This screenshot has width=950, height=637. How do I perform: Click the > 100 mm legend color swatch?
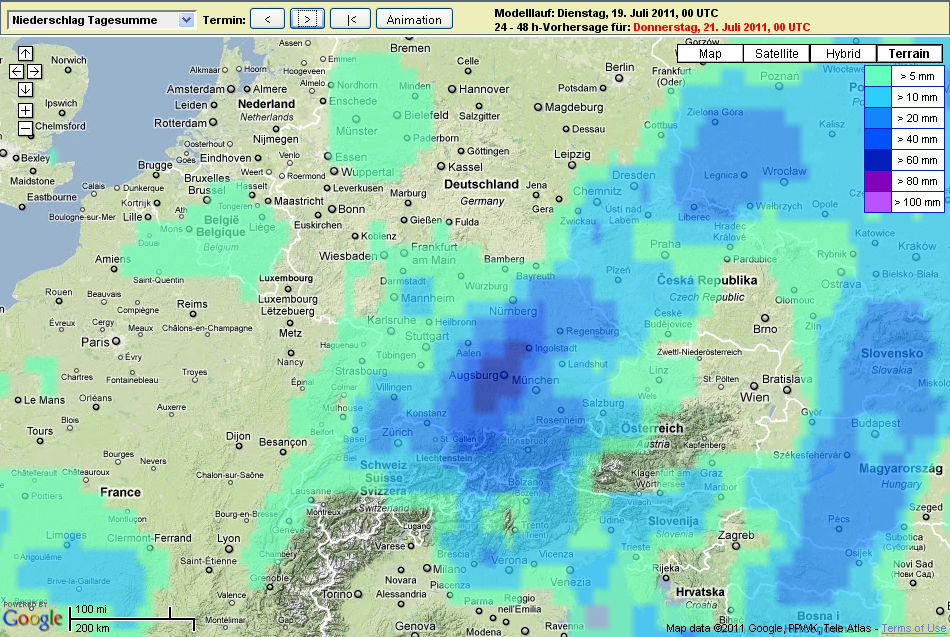(x=878, y=202)
